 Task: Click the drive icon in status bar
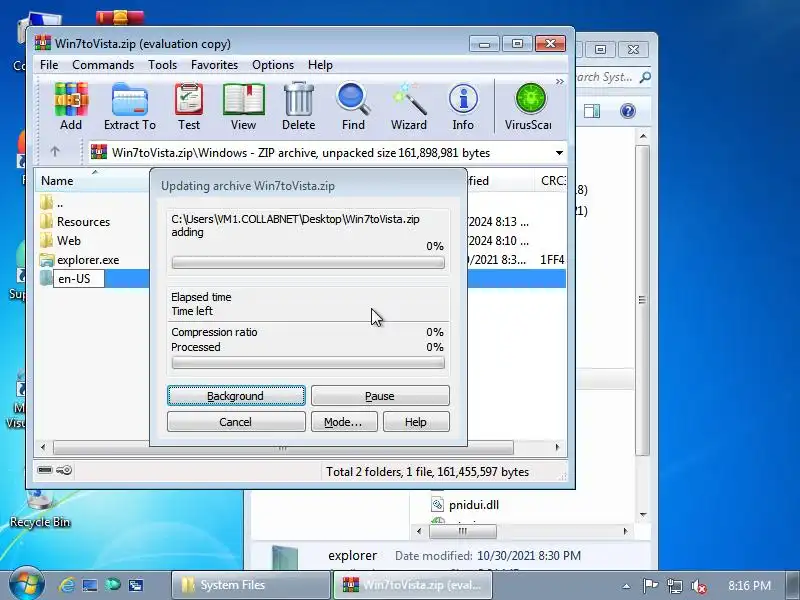pyautogui.click(x=45, y=470)
